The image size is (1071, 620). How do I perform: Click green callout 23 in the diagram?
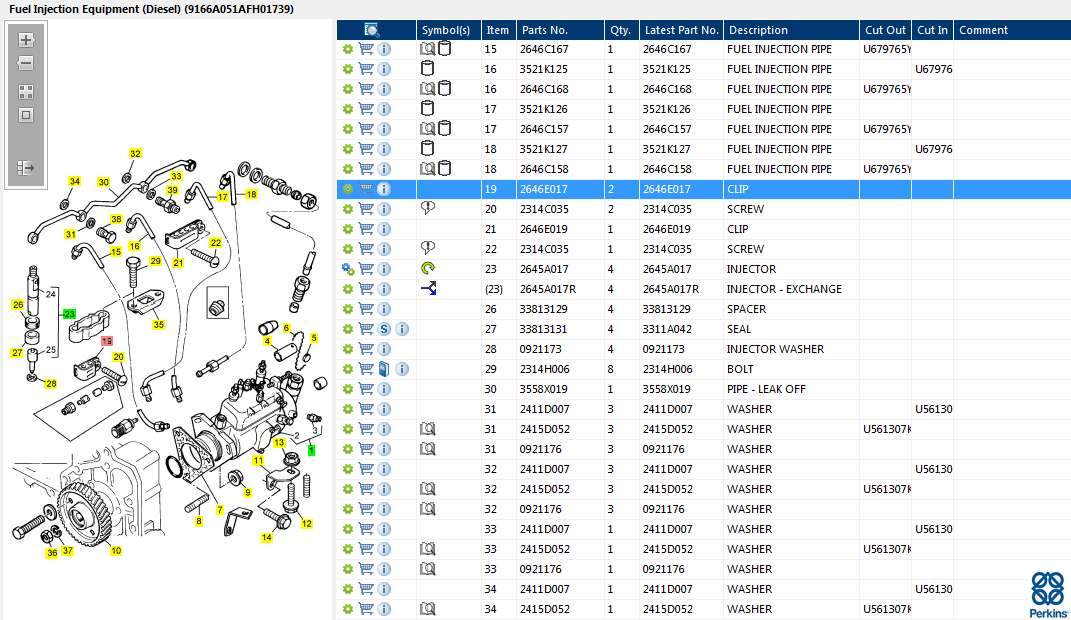click(x=69, y=314)
